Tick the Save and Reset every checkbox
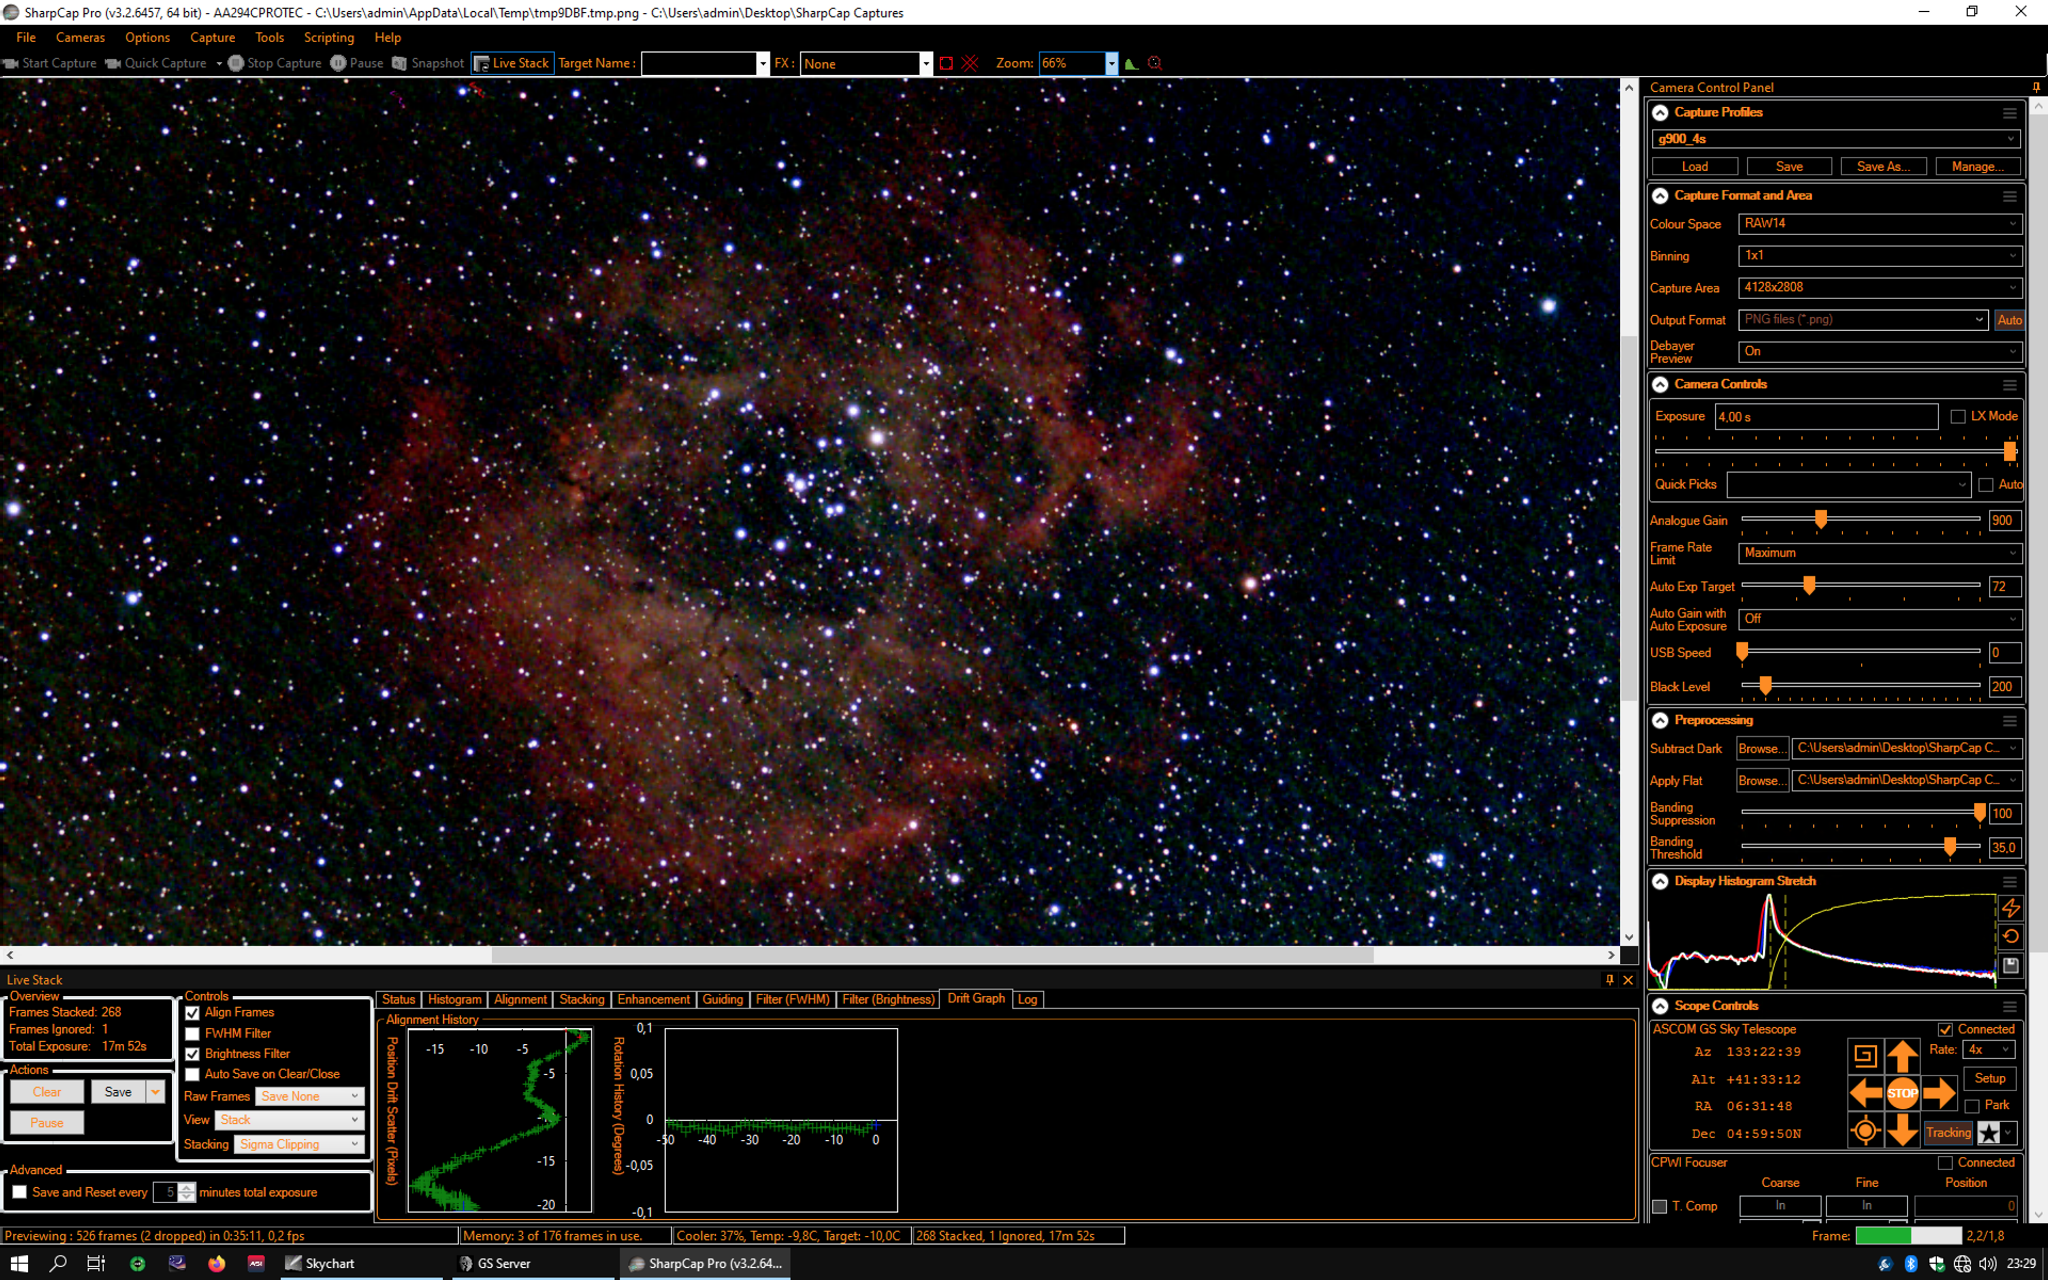 point(20,1192)
